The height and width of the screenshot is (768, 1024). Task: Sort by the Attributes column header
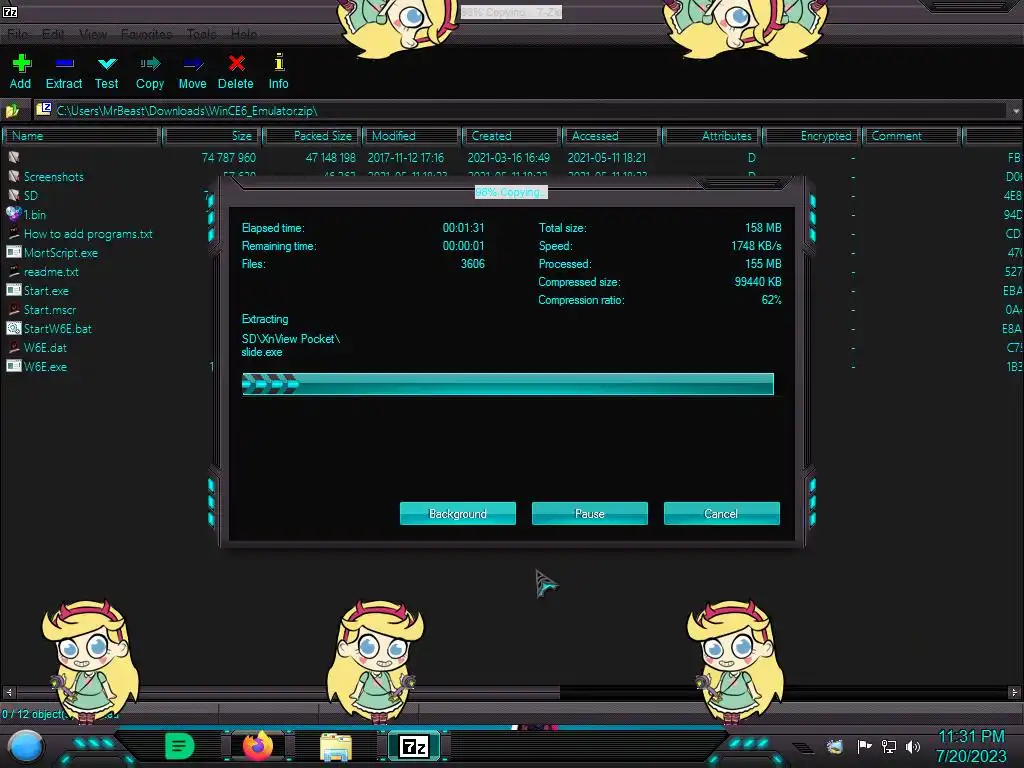(x=712, y=136)
